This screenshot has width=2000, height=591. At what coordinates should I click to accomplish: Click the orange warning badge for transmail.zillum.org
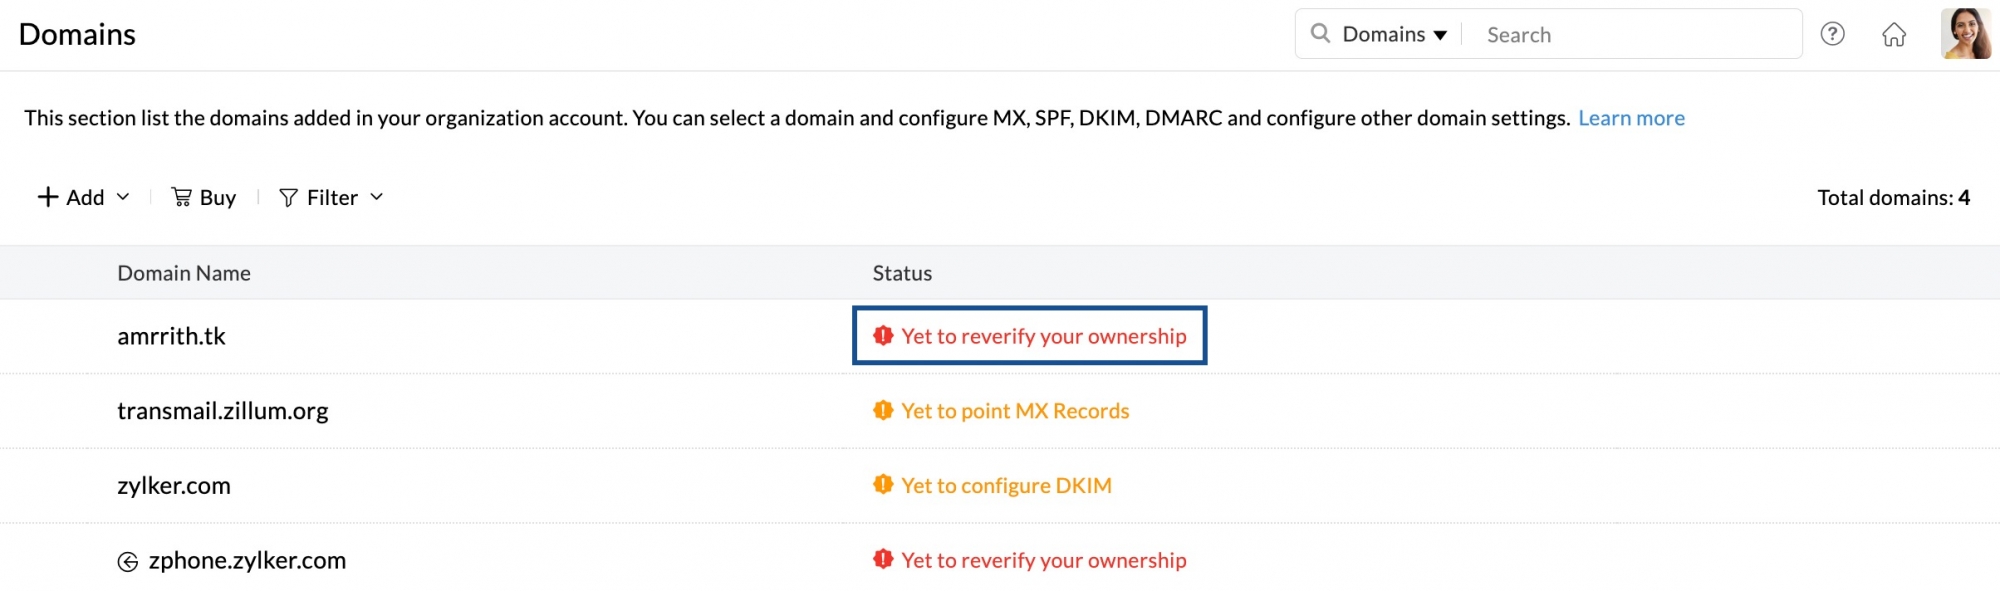tap(884, 410)
